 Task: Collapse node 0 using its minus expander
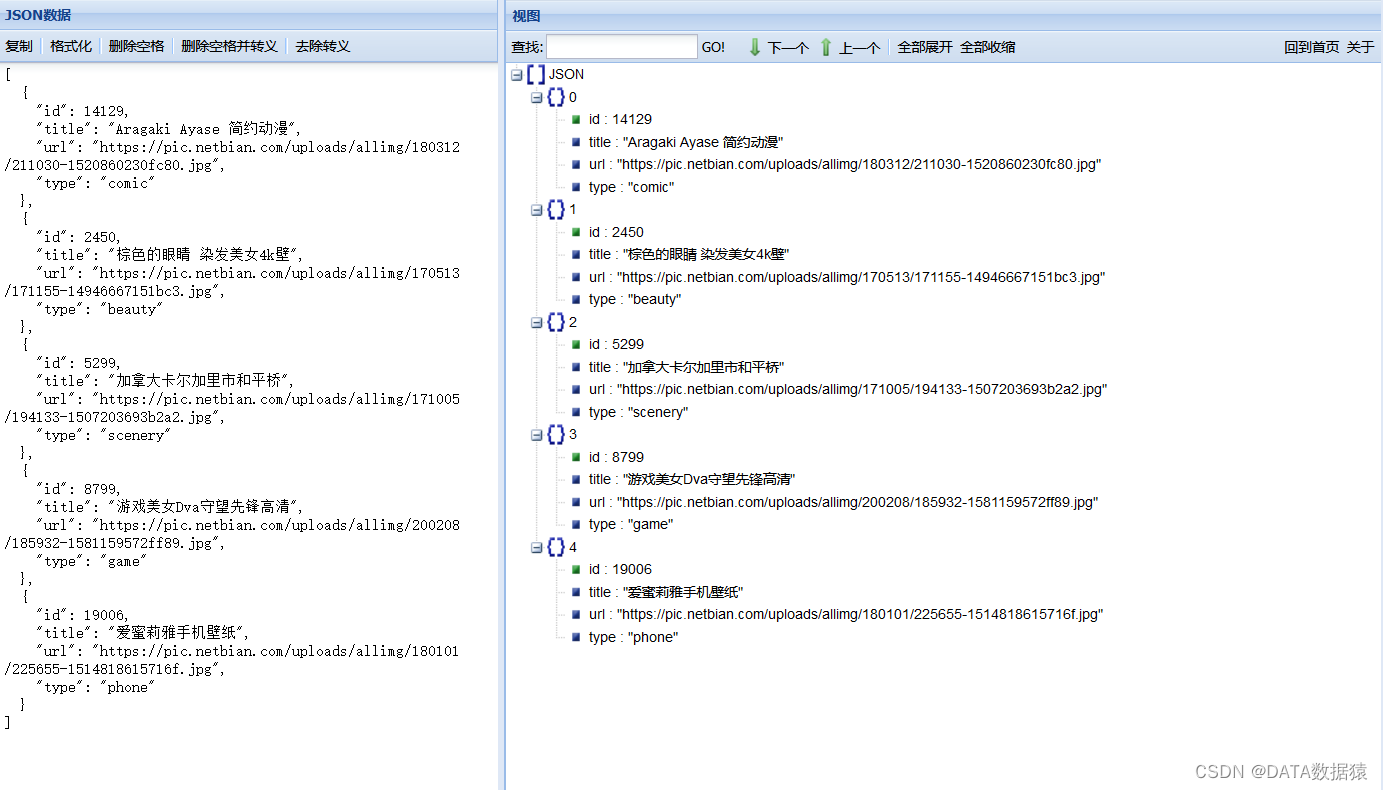tap(536, 97)
